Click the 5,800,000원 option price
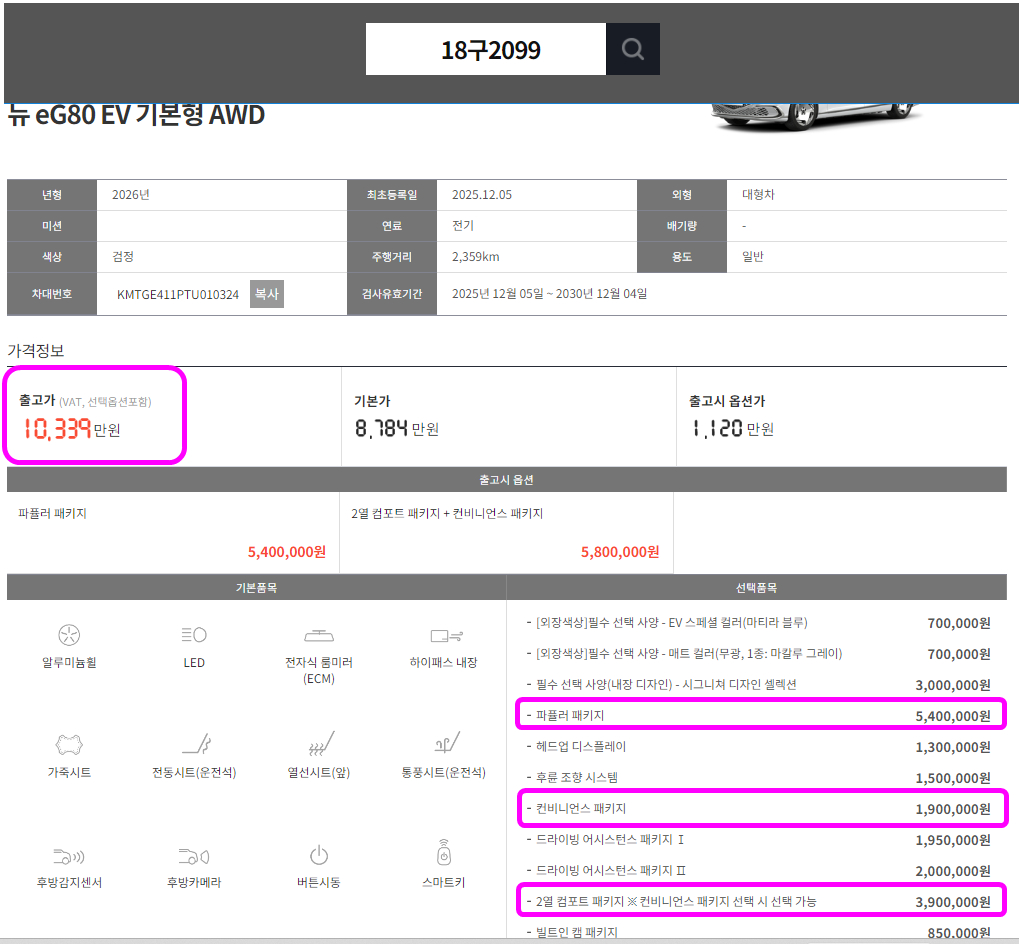1019x944 pixels. pyautogui.click(x=620, y=552)
